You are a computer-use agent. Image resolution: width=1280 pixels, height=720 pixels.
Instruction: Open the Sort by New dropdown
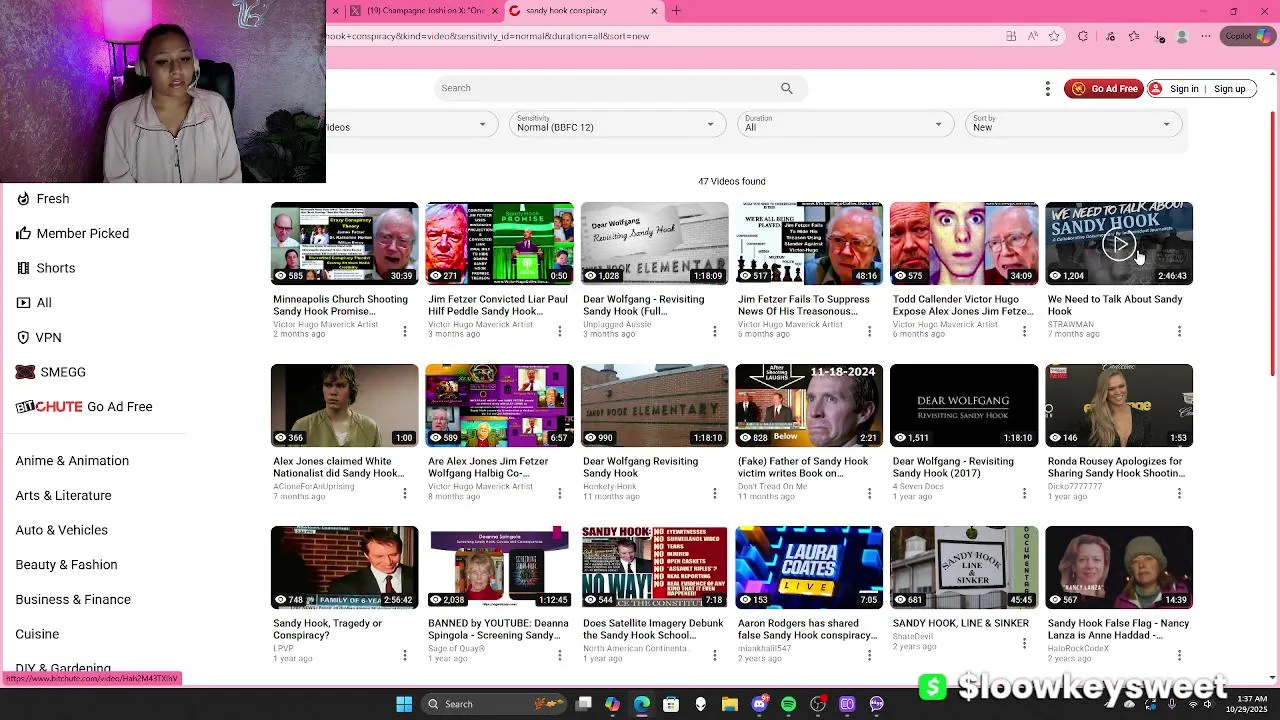(x=1073, y=124)
